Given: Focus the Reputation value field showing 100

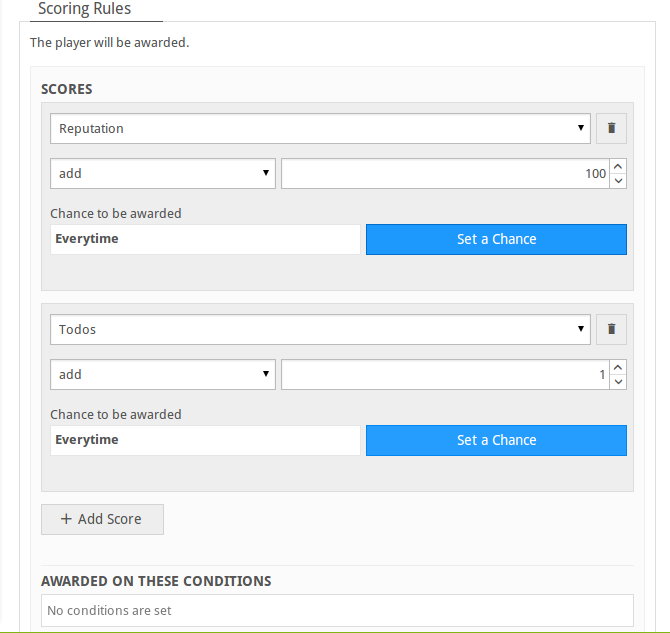Looking at the screenshot, I should coord(445,174).
